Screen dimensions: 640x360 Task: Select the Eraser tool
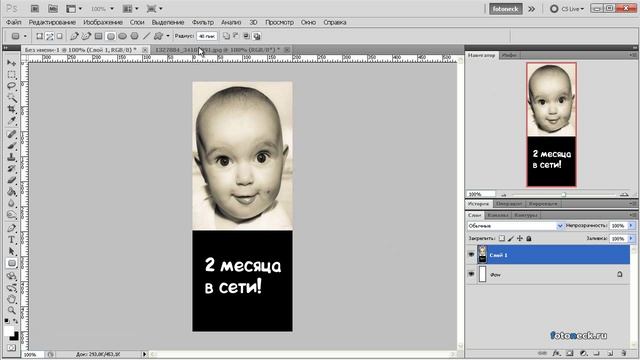11,180
